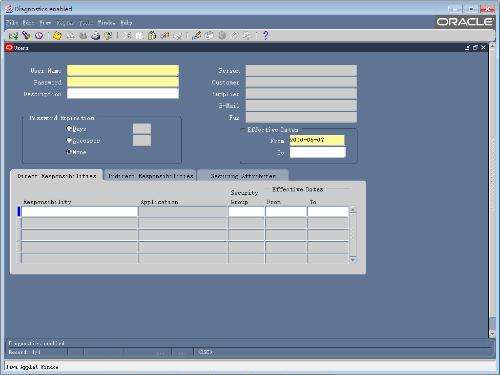
Task: Click the Print toolbar icon
Action: point(96,35)
